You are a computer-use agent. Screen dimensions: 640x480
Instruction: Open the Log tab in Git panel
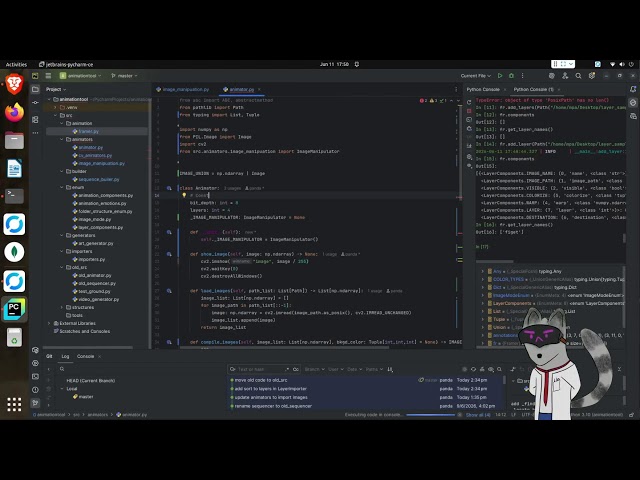pyautogui.click(x=65, y=356)
